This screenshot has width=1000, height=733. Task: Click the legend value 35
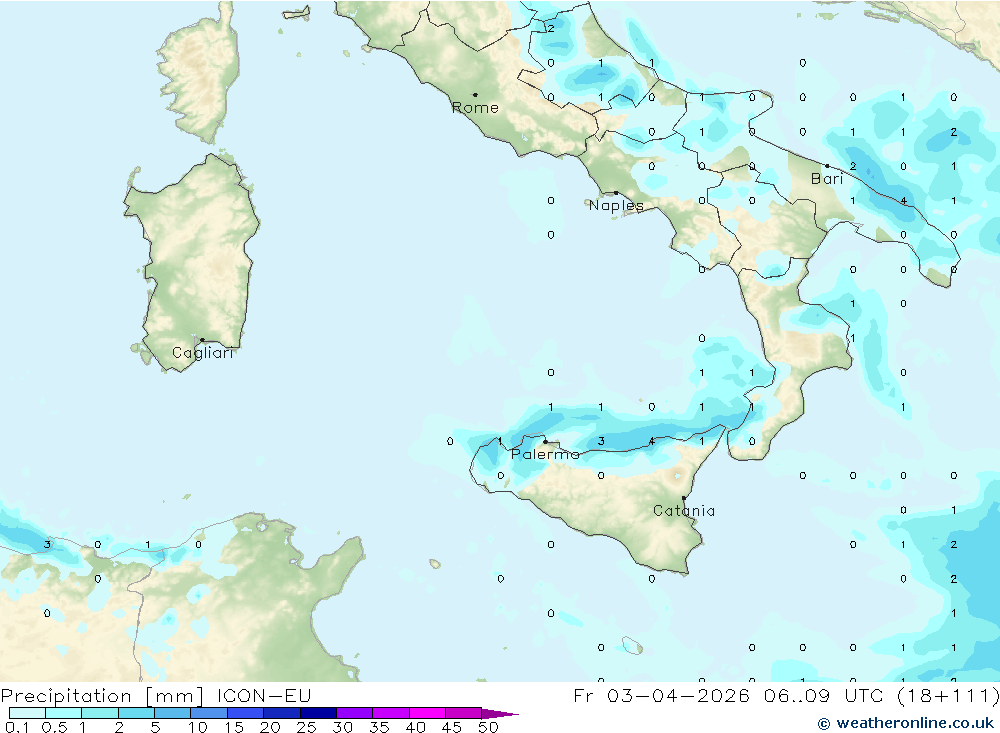[x=379, y=727]
